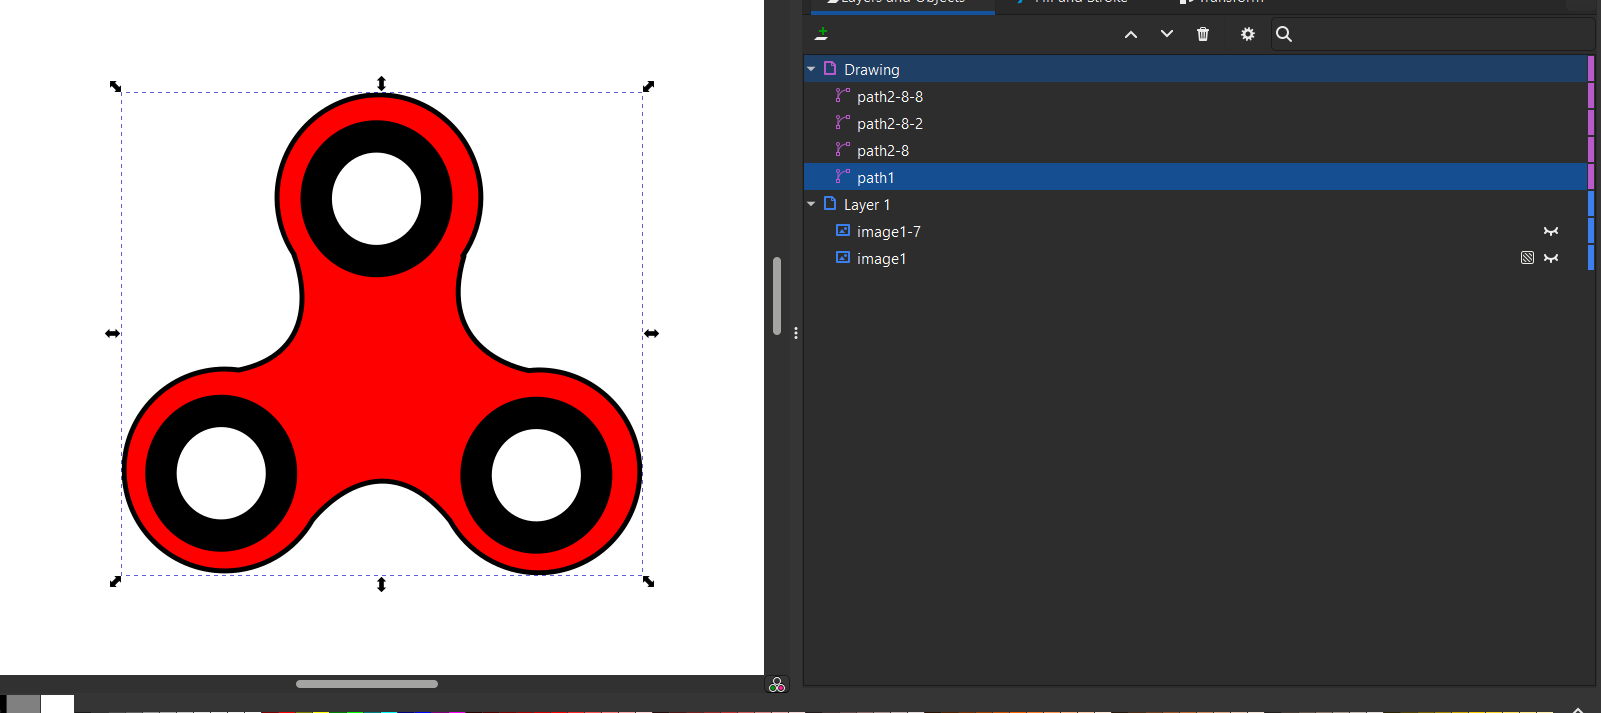Collapse the Drawing layer tree
Screen dimensions: 1601x713
(x=811, y=69)
